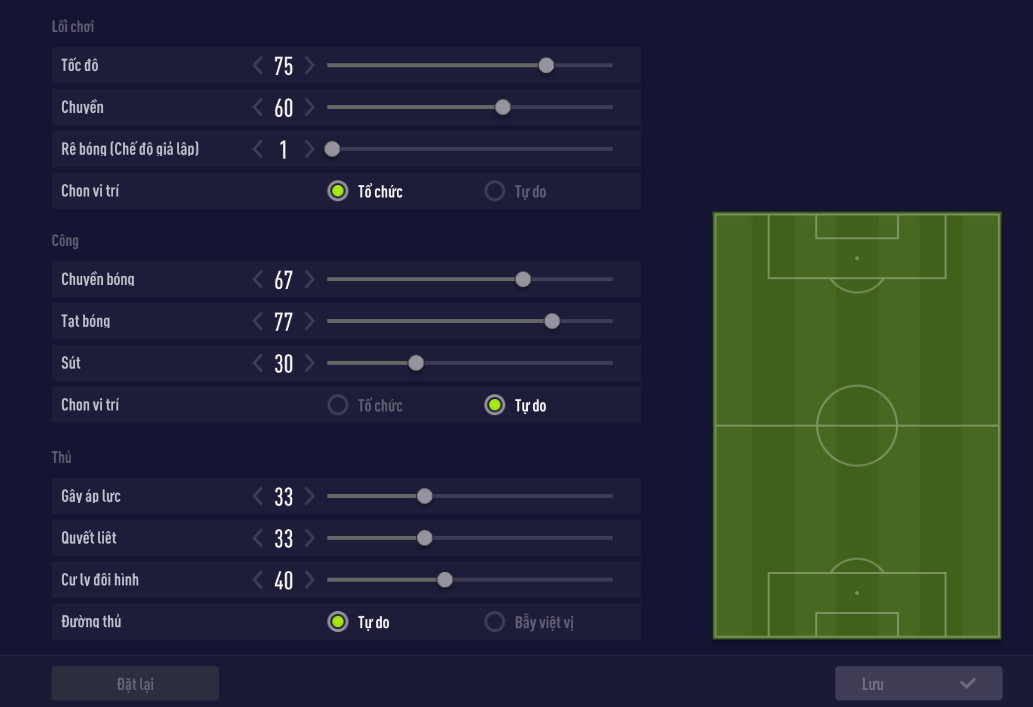Viewport: 1033px width, 707px height.
Task: Decrease Chuyền bóng value with left arrow
Action: [x=258, y=280]
